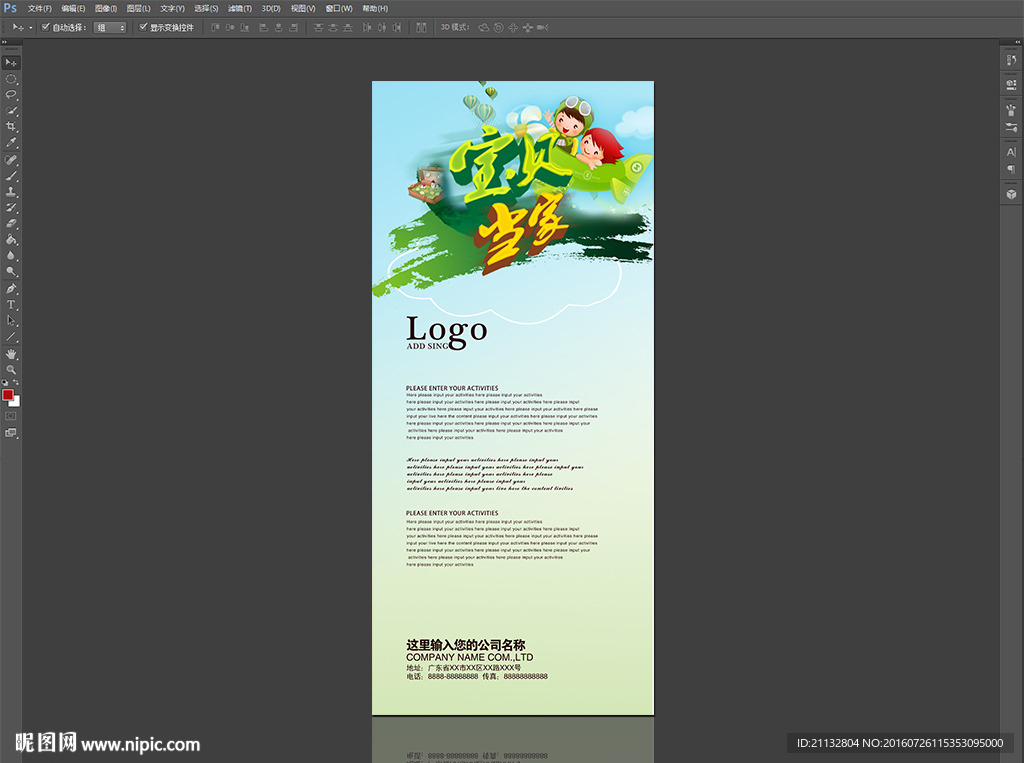This screenshot has height=763, width=1024.
Task: Select the Crop tool
Action: click(12, 127)
